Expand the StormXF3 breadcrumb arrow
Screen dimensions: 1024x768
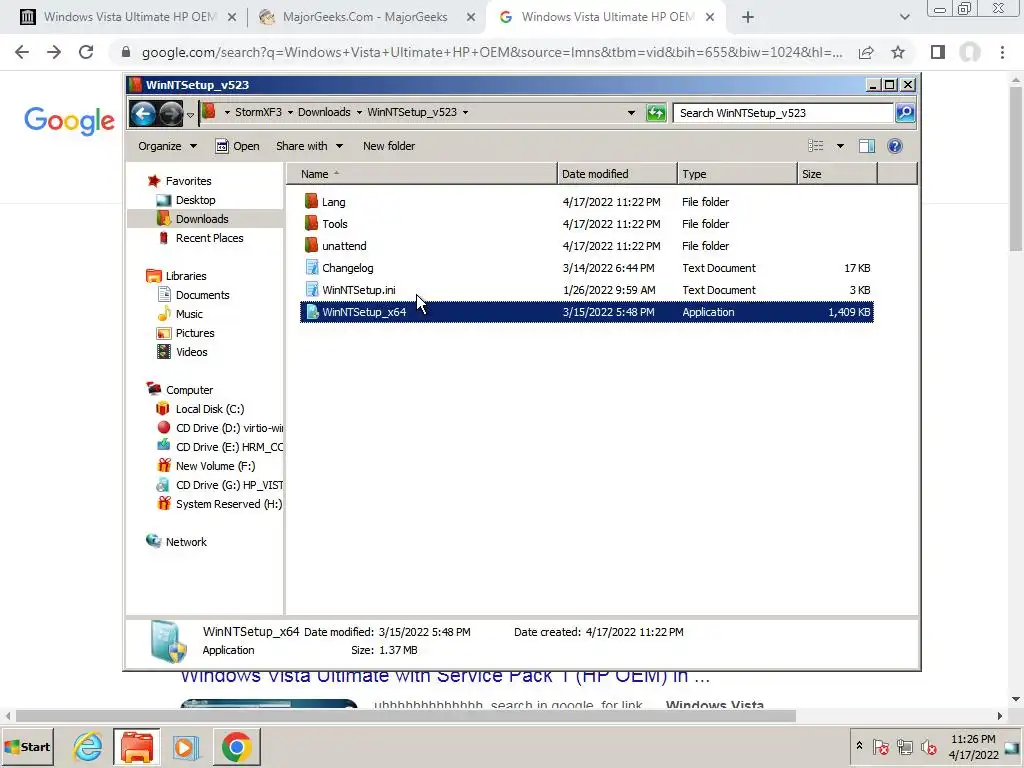(x=290, y=112)
